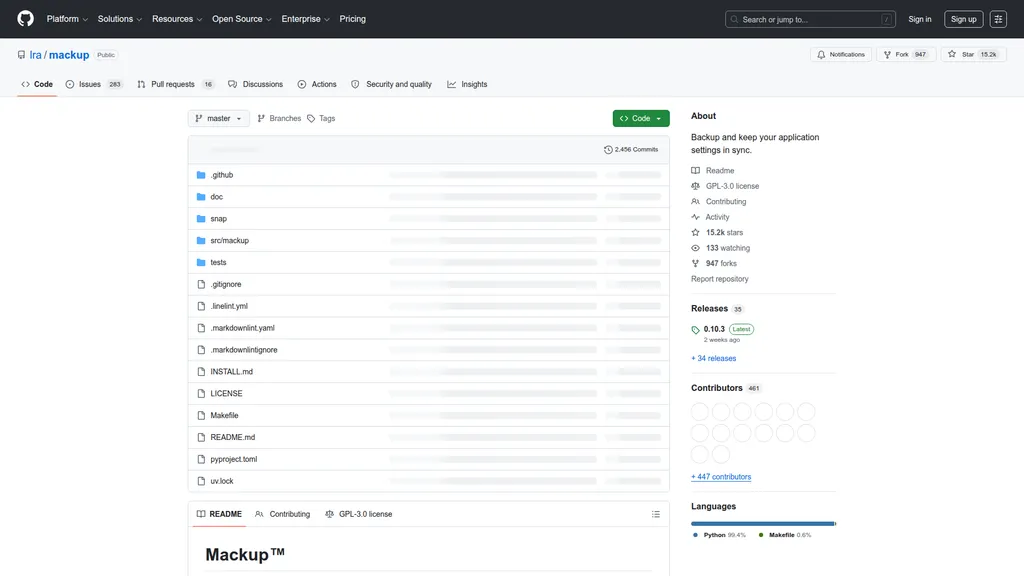Image resolution: width=1024 pixels, height=576 pixels.
Task: Click the watching eye icon
Action: (x=696, y=248)
